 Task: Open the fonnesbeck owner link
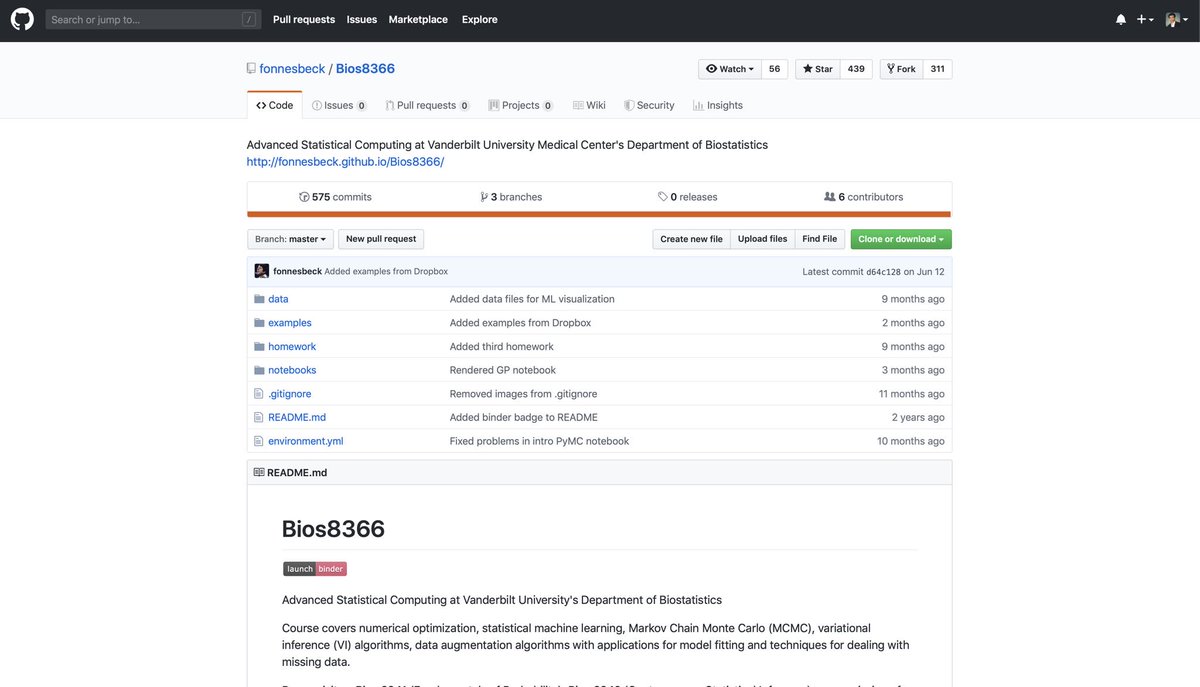(x=292, y=68)
